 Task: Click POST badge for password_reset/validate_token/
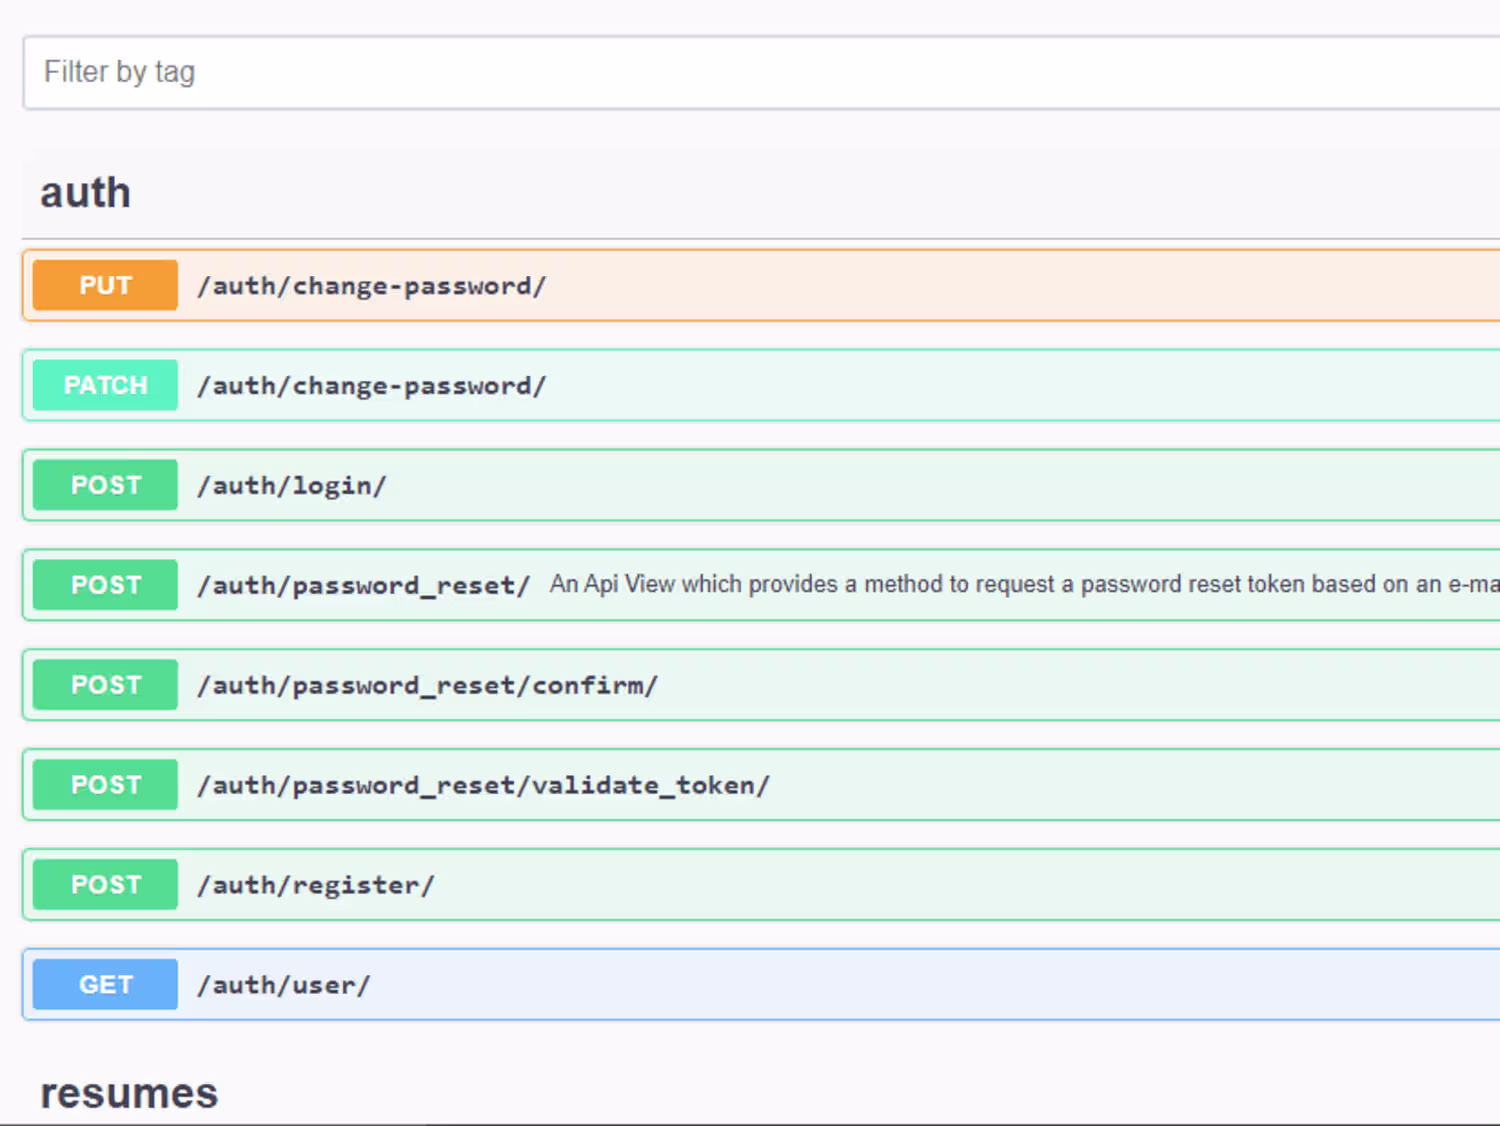105,785
